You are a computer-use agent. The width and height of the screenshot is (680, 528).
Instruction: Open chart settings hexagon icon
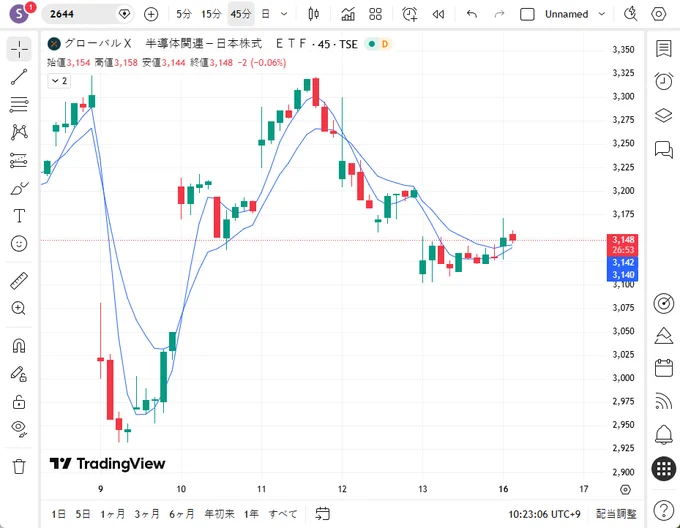(658, 14)
